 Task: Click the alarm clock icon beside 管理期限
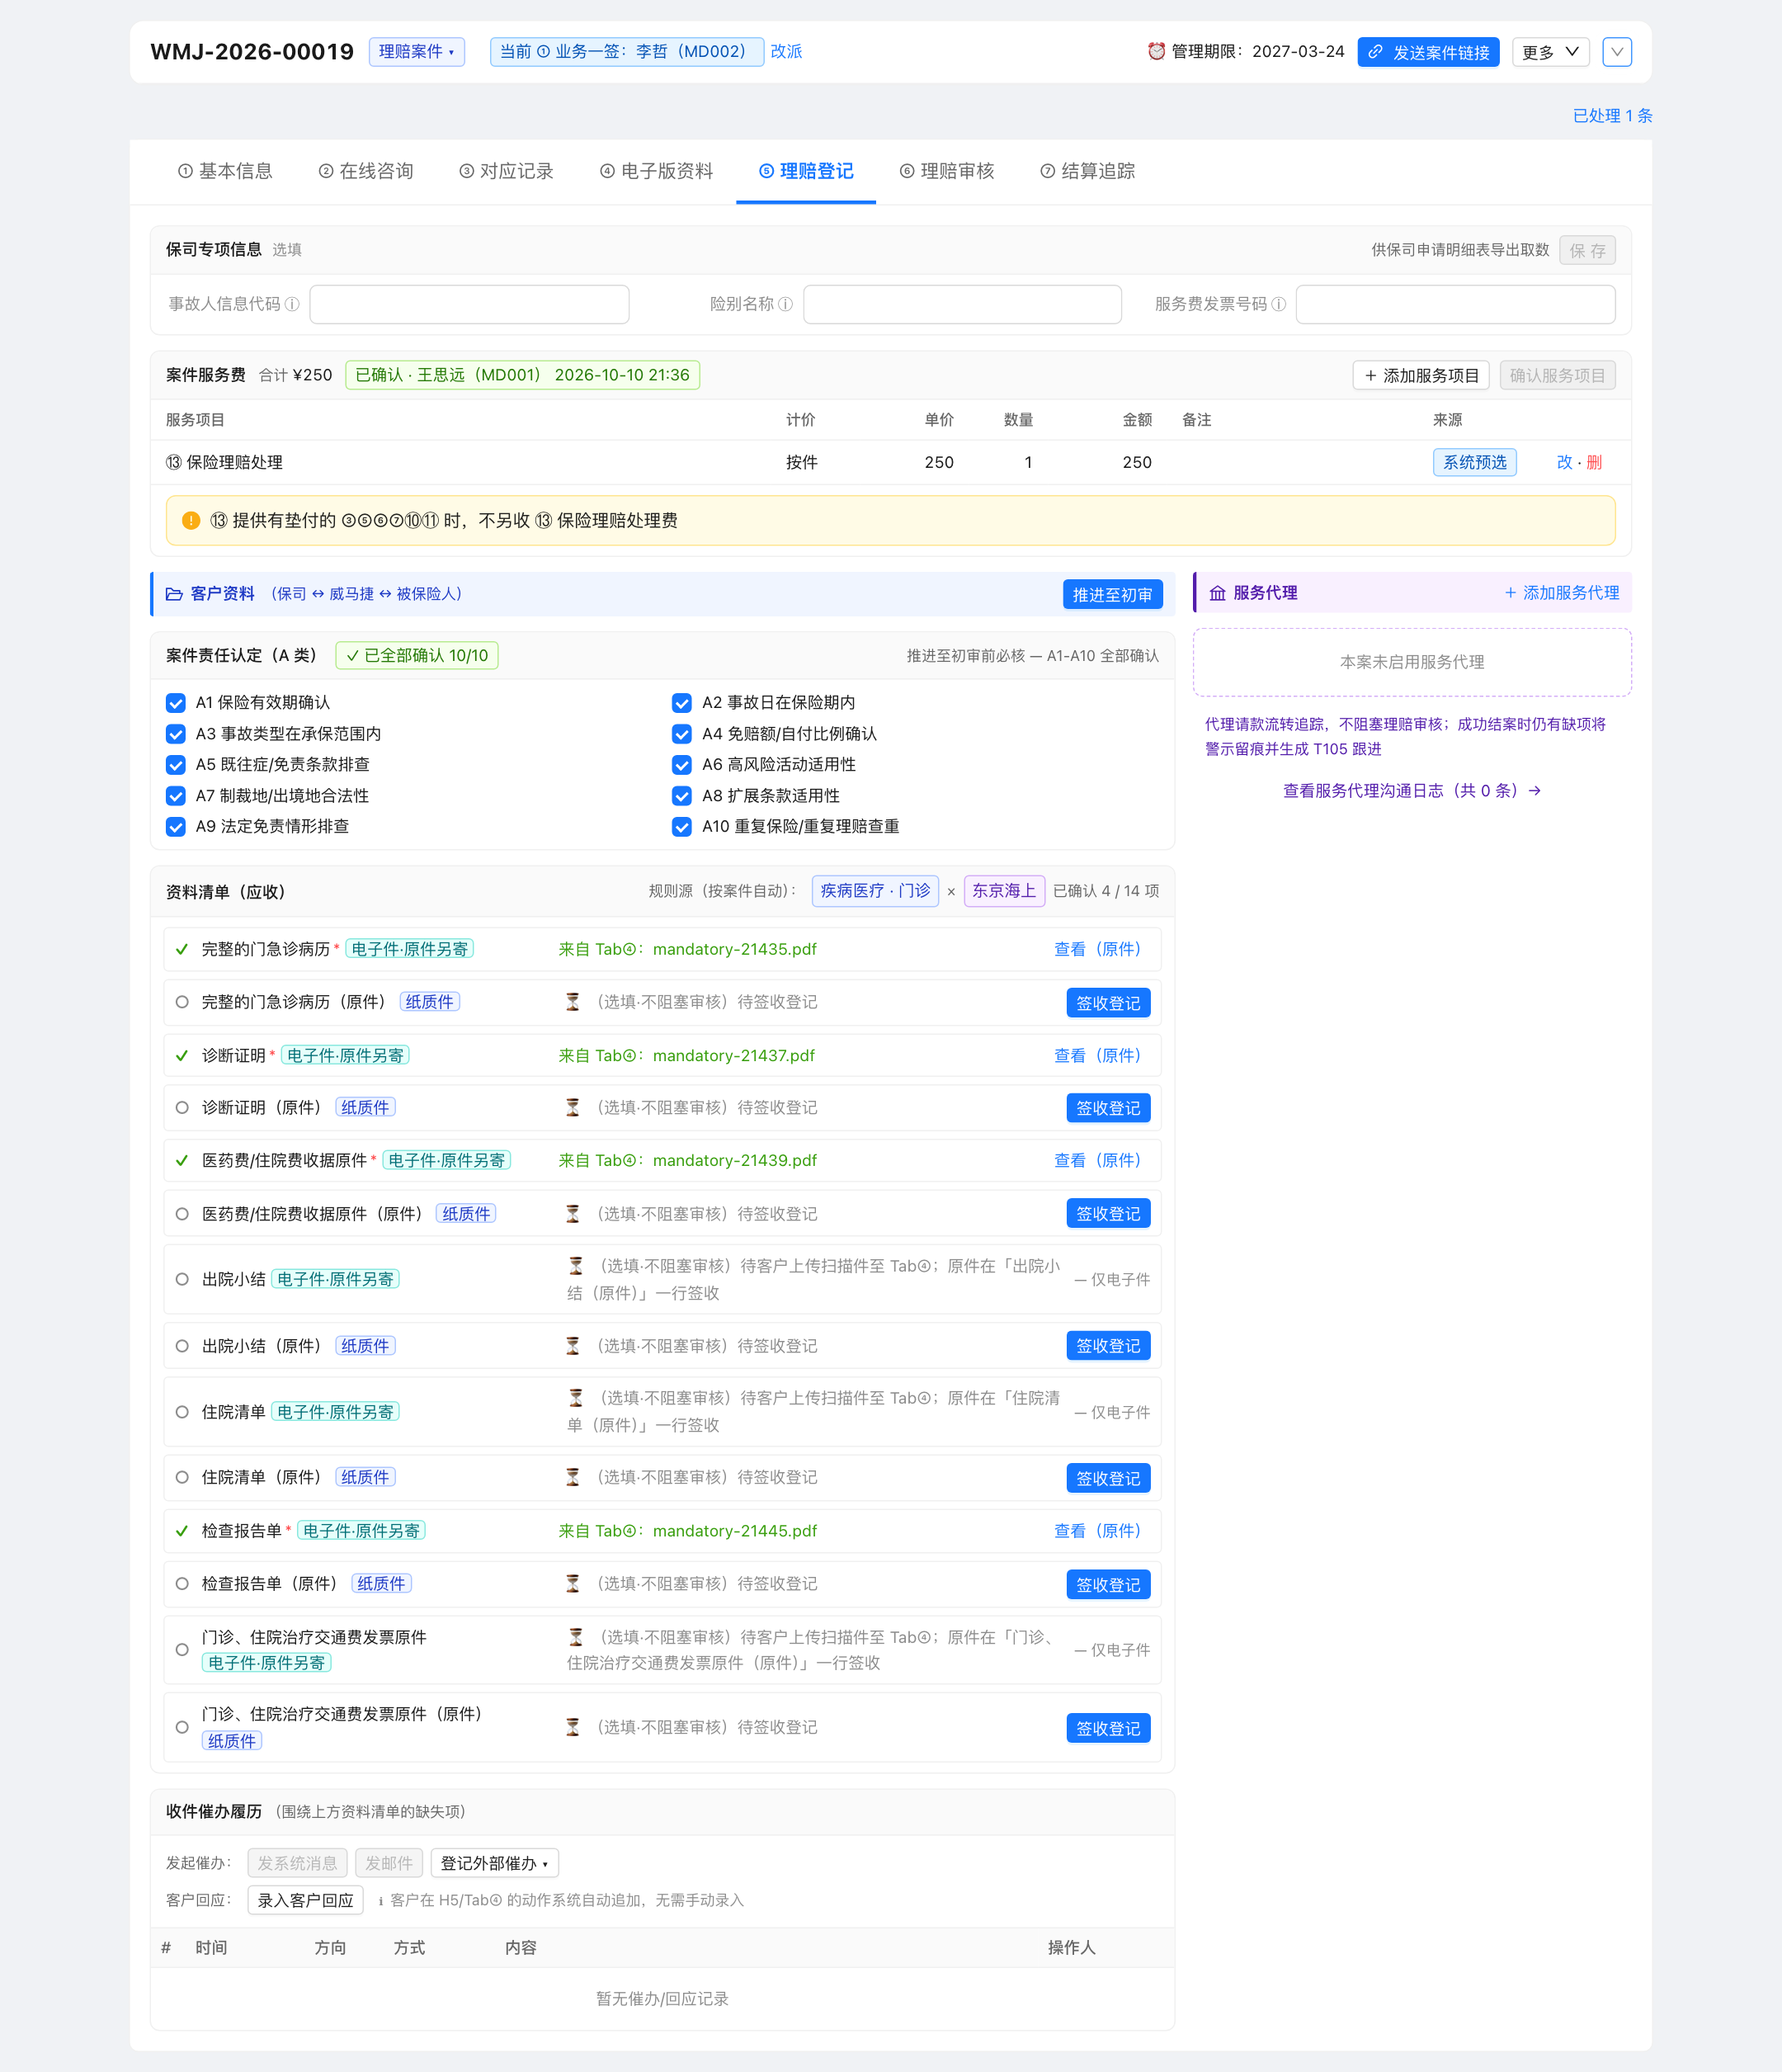(x=1156, y=51)
